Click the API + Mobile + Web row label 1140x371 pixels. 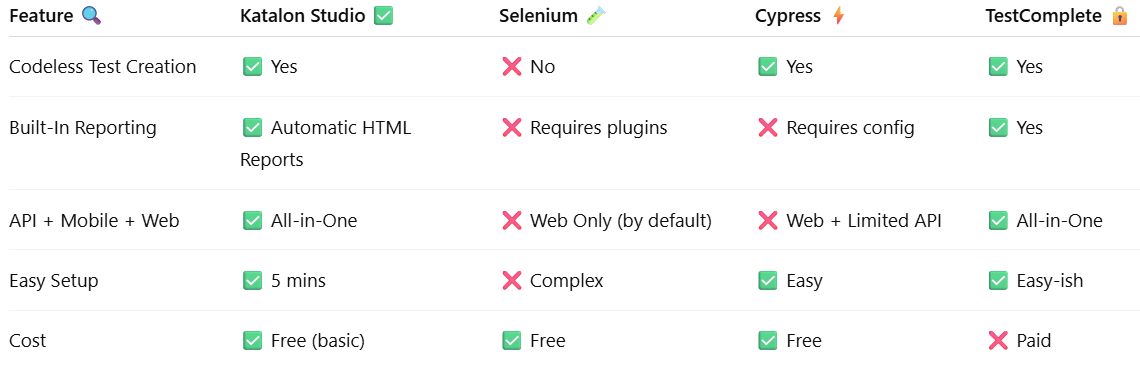(94, 220)
